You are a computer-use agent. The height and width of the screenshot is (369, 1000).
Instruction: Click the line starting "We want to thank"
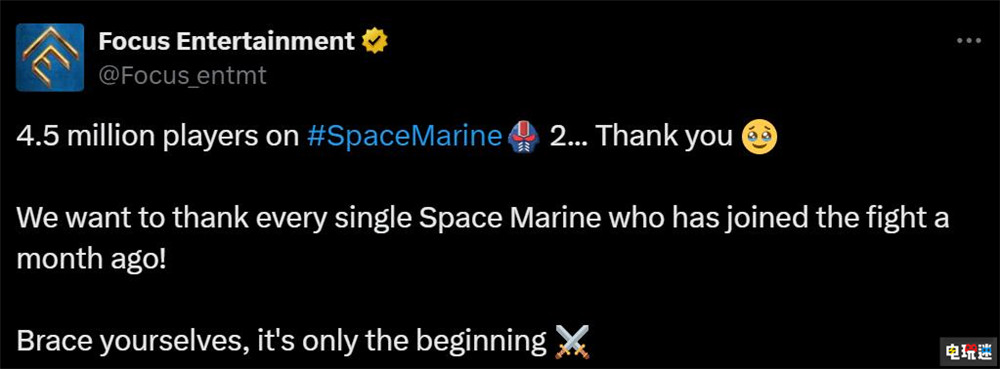point(483,219)
